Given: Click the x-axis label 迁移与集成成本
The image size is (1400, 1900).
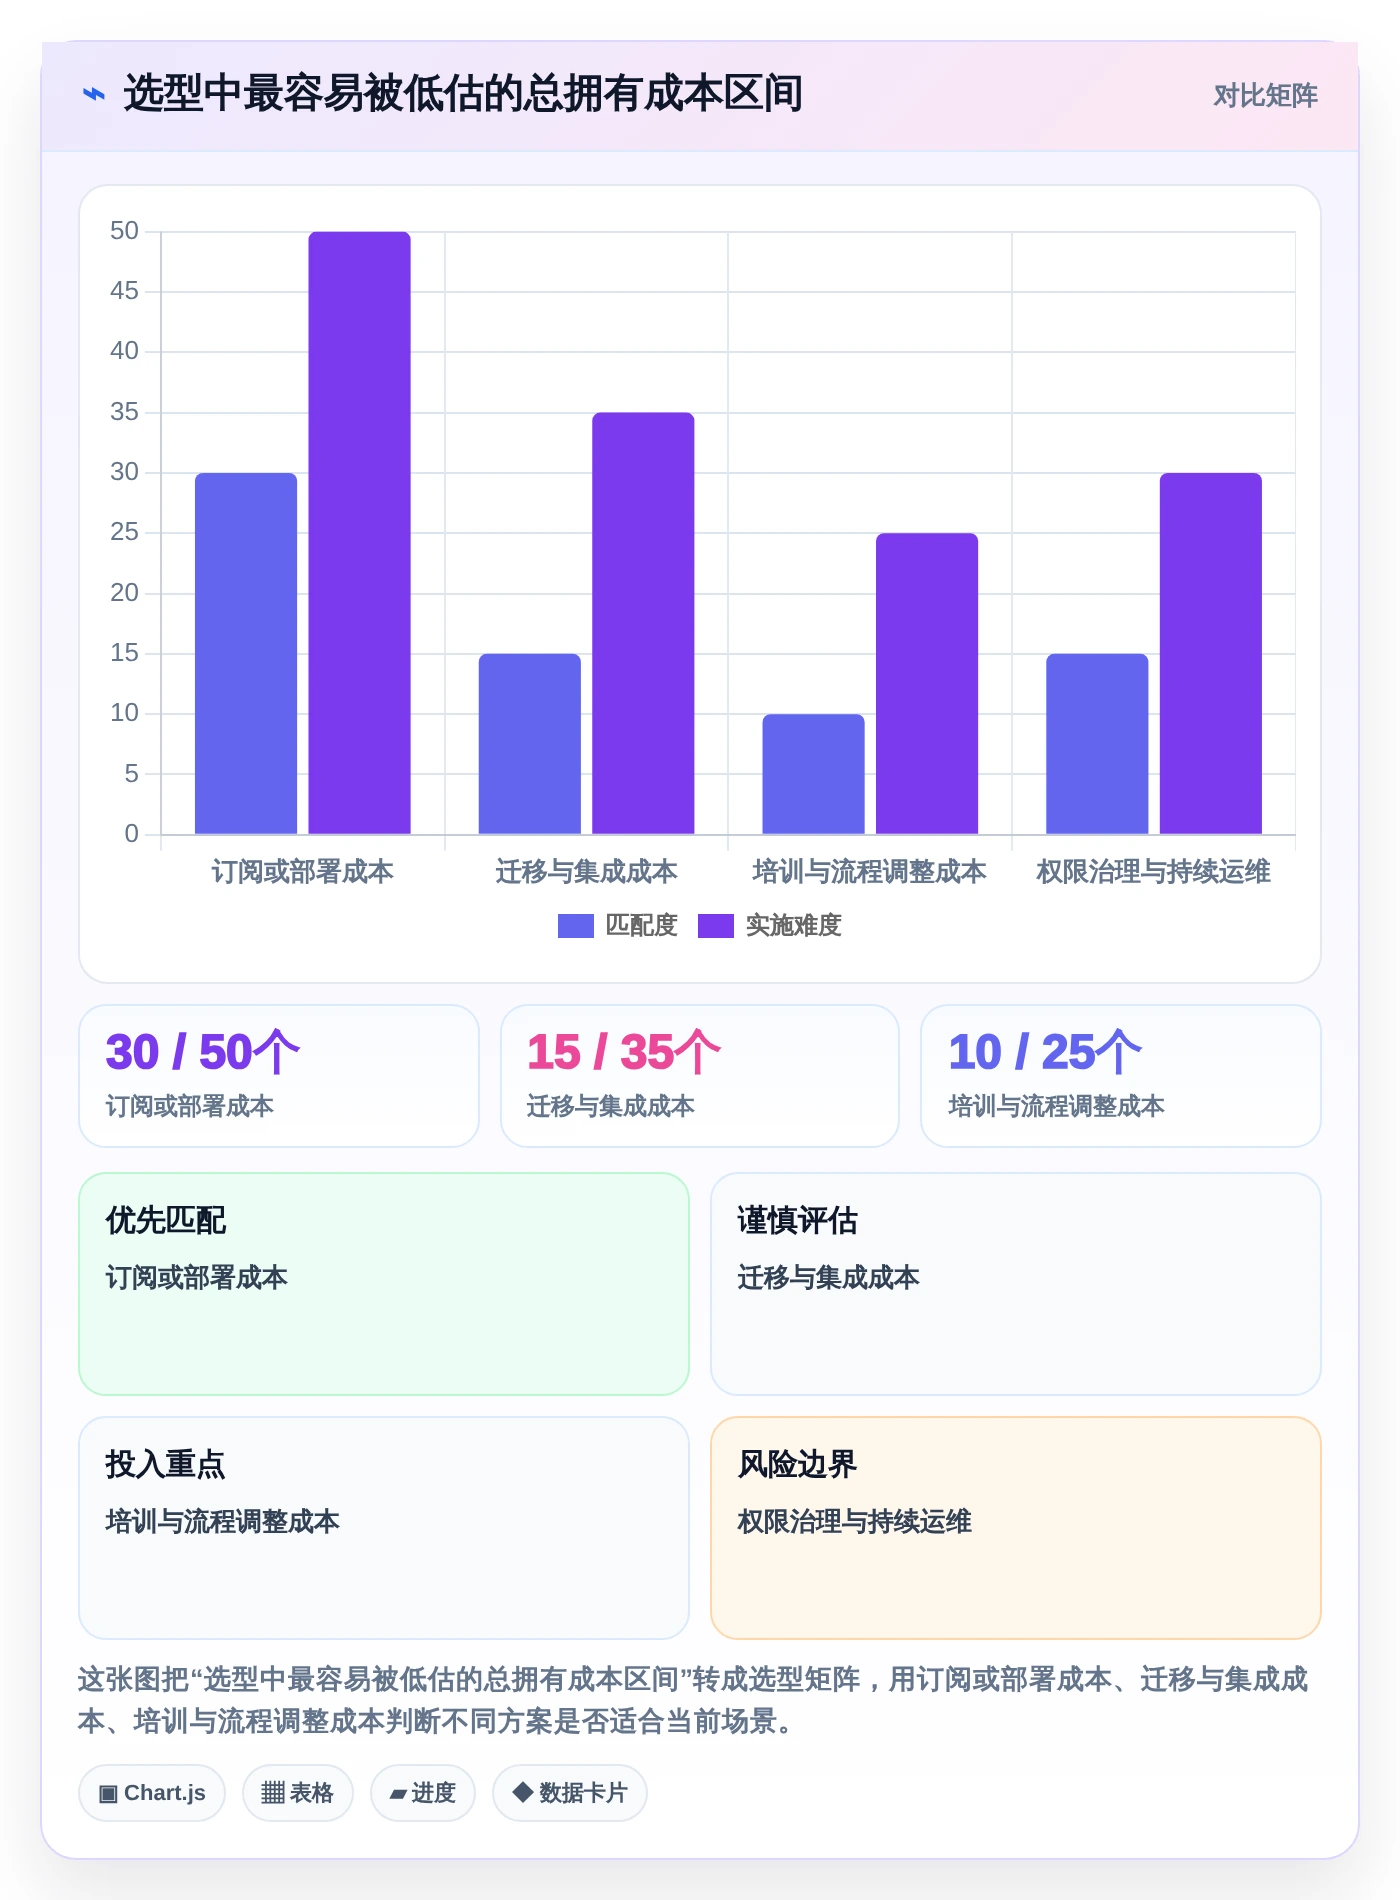Looking at the screenshot, I should tap(586, 872).
